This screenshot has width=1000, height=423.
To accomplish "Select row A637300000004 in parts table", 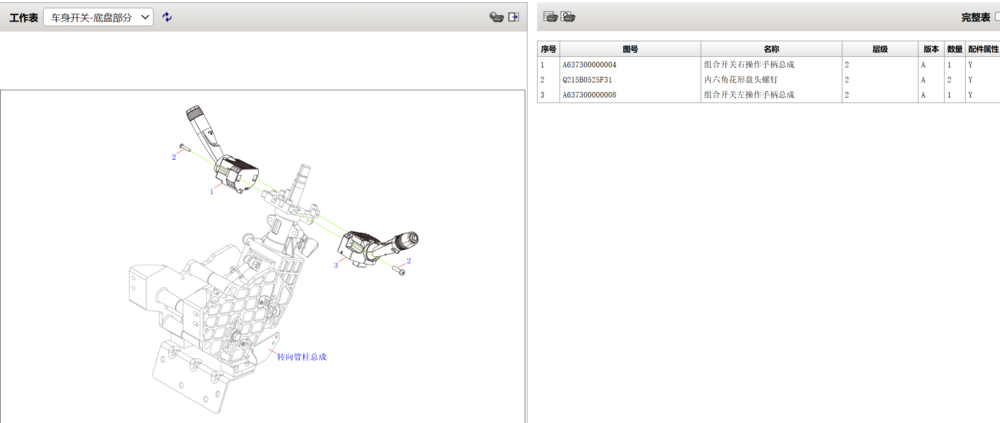I will [768, 64].
